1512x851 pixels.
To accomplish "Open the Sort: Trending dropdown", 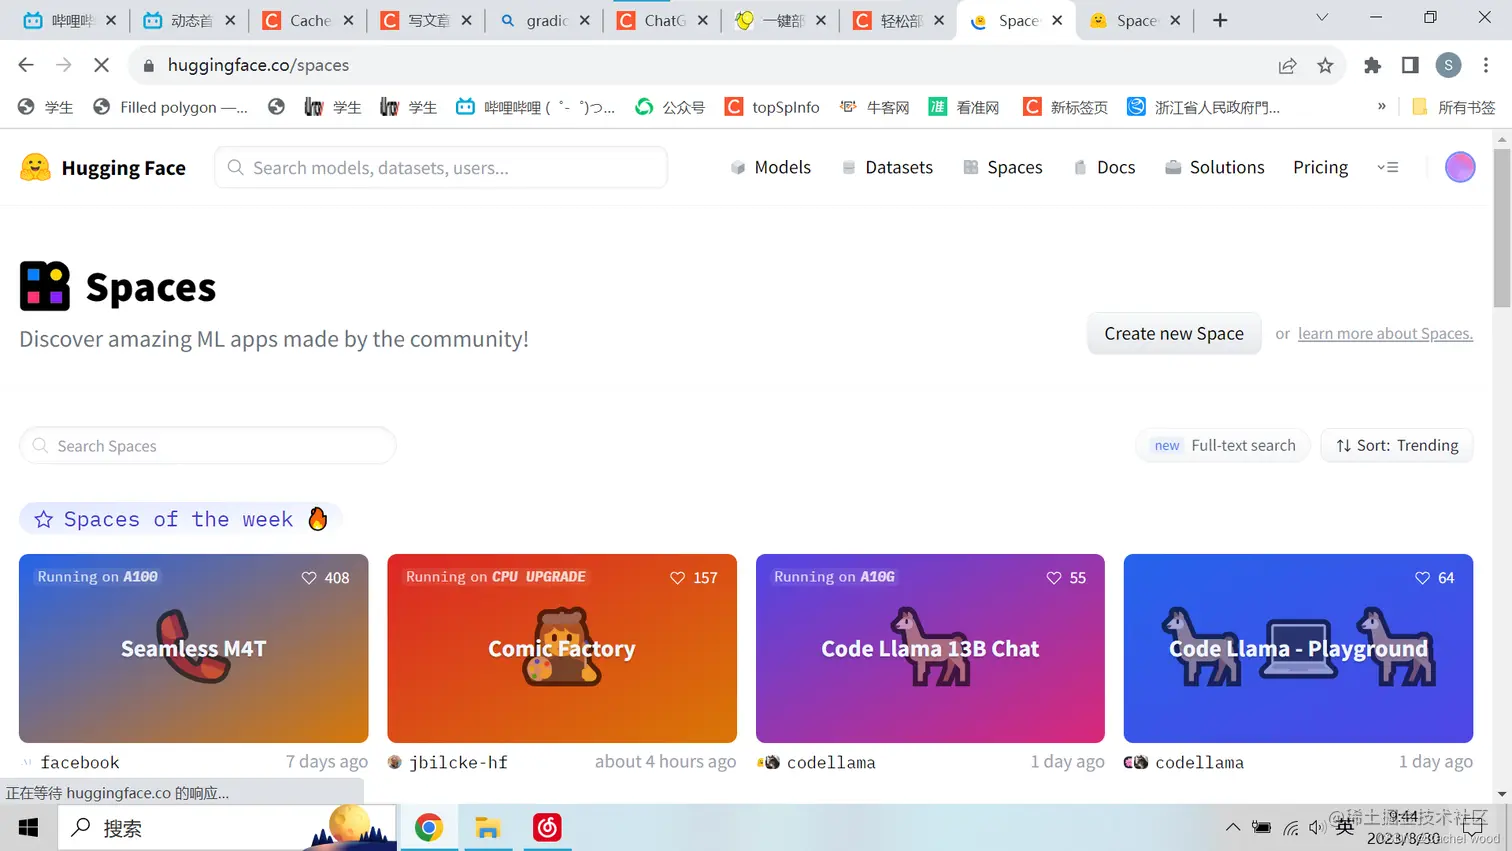I will 1397,445.
